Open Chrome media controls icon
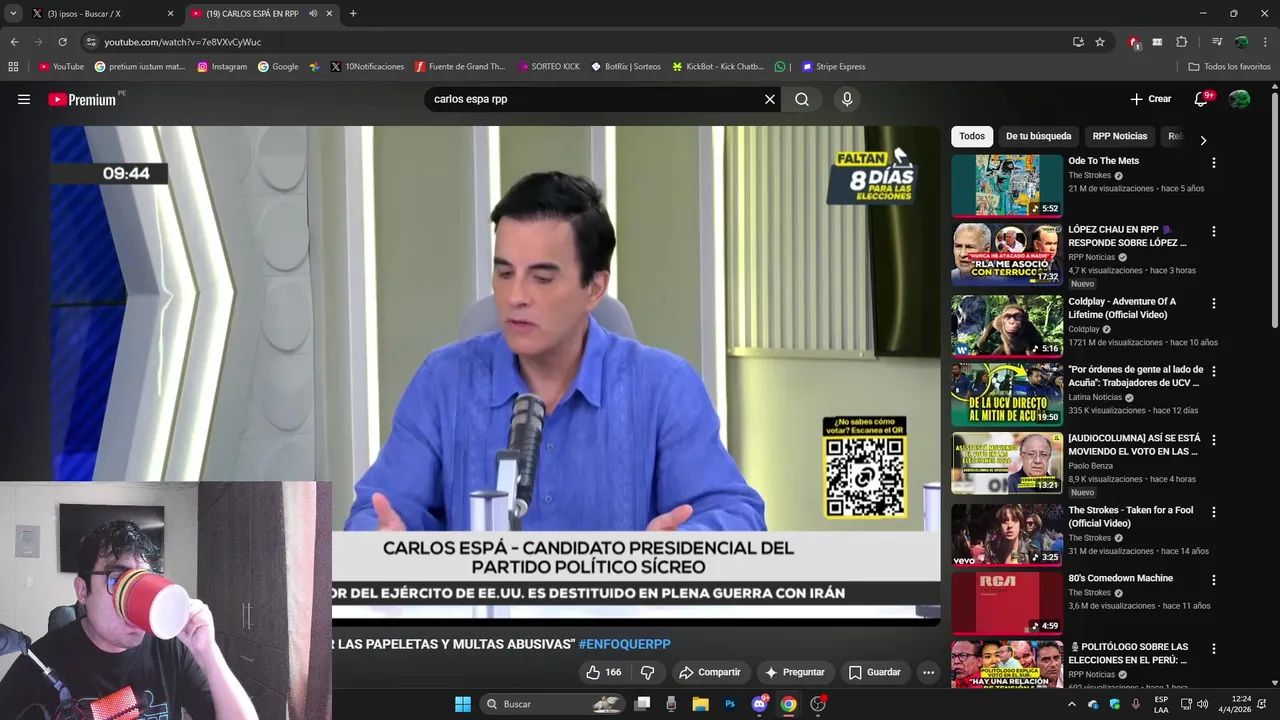Screen dimensions: 1280x720 1216,42
